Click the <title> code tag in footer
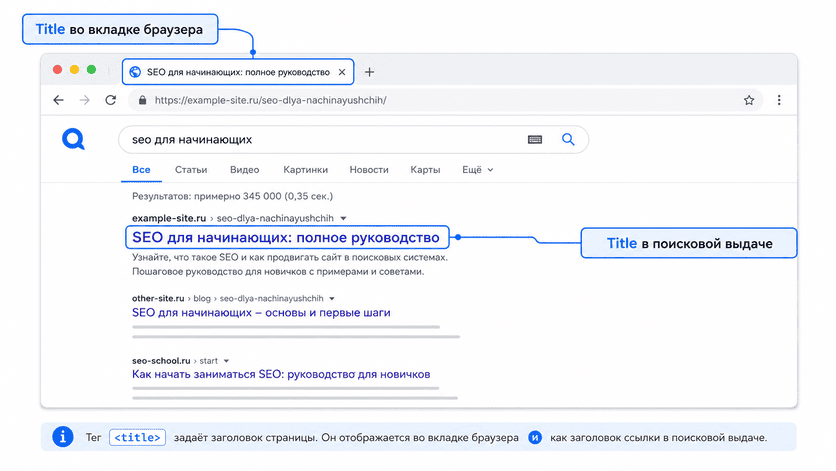 pyautogui.click(x=138, y=437)
